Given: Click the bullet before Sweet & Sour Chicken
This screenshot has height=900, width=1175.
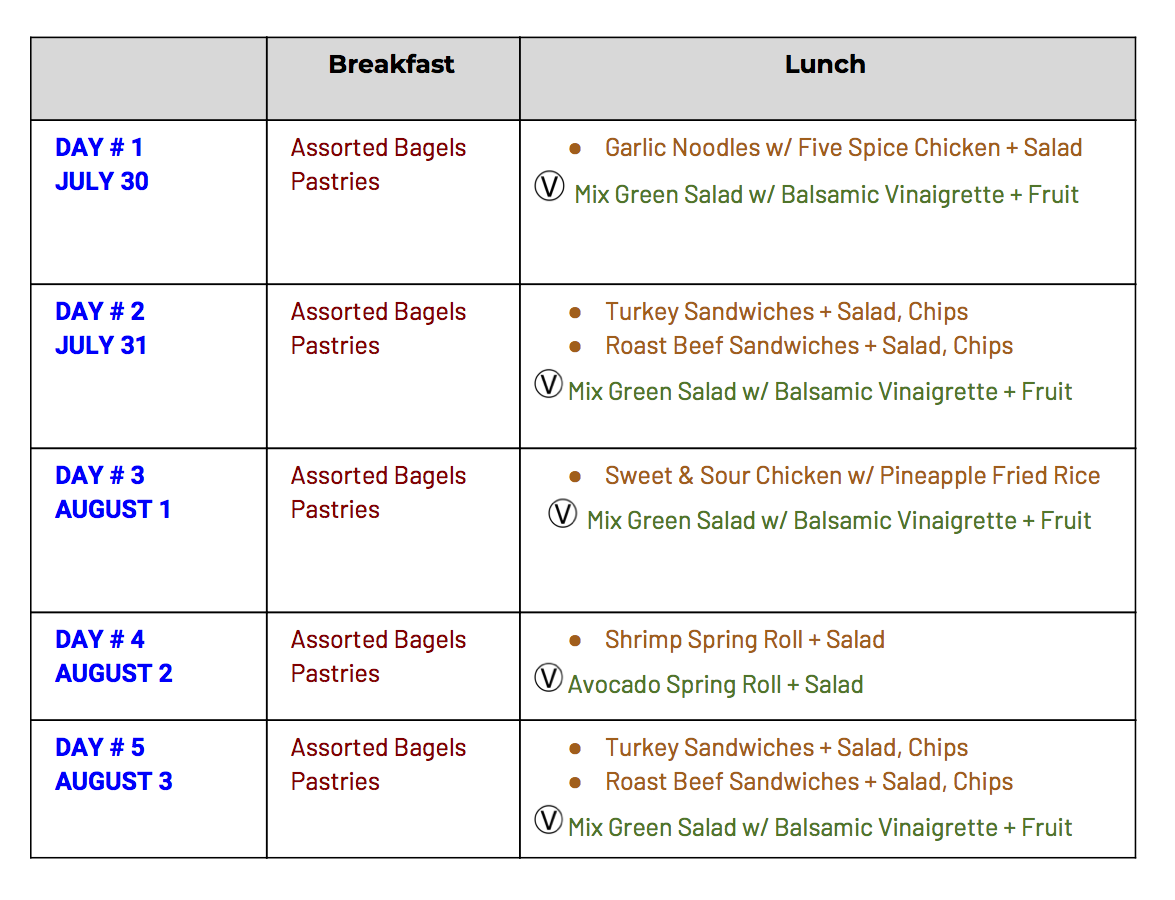Looking at the screenshot, I should click(x=575, y=476).
